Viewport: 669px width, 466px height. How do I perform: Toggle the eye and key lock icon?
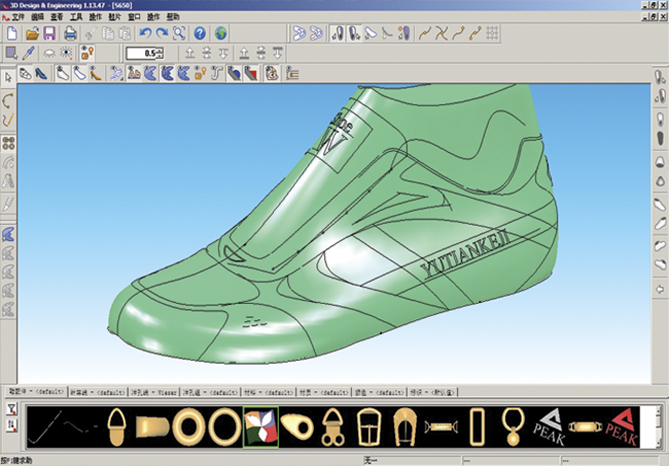(87, 53)
